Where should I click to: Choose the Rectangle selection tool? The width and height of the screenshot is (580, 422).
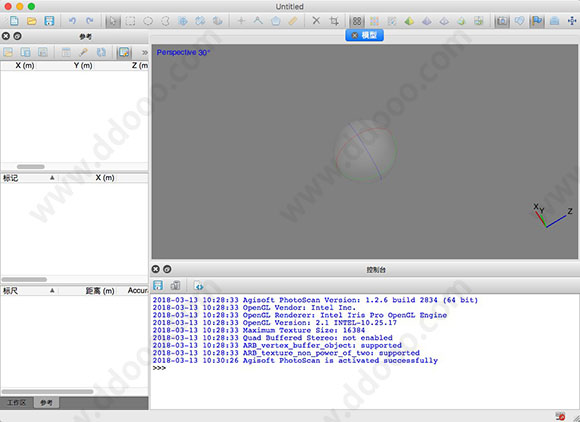[x=130, y=21]
